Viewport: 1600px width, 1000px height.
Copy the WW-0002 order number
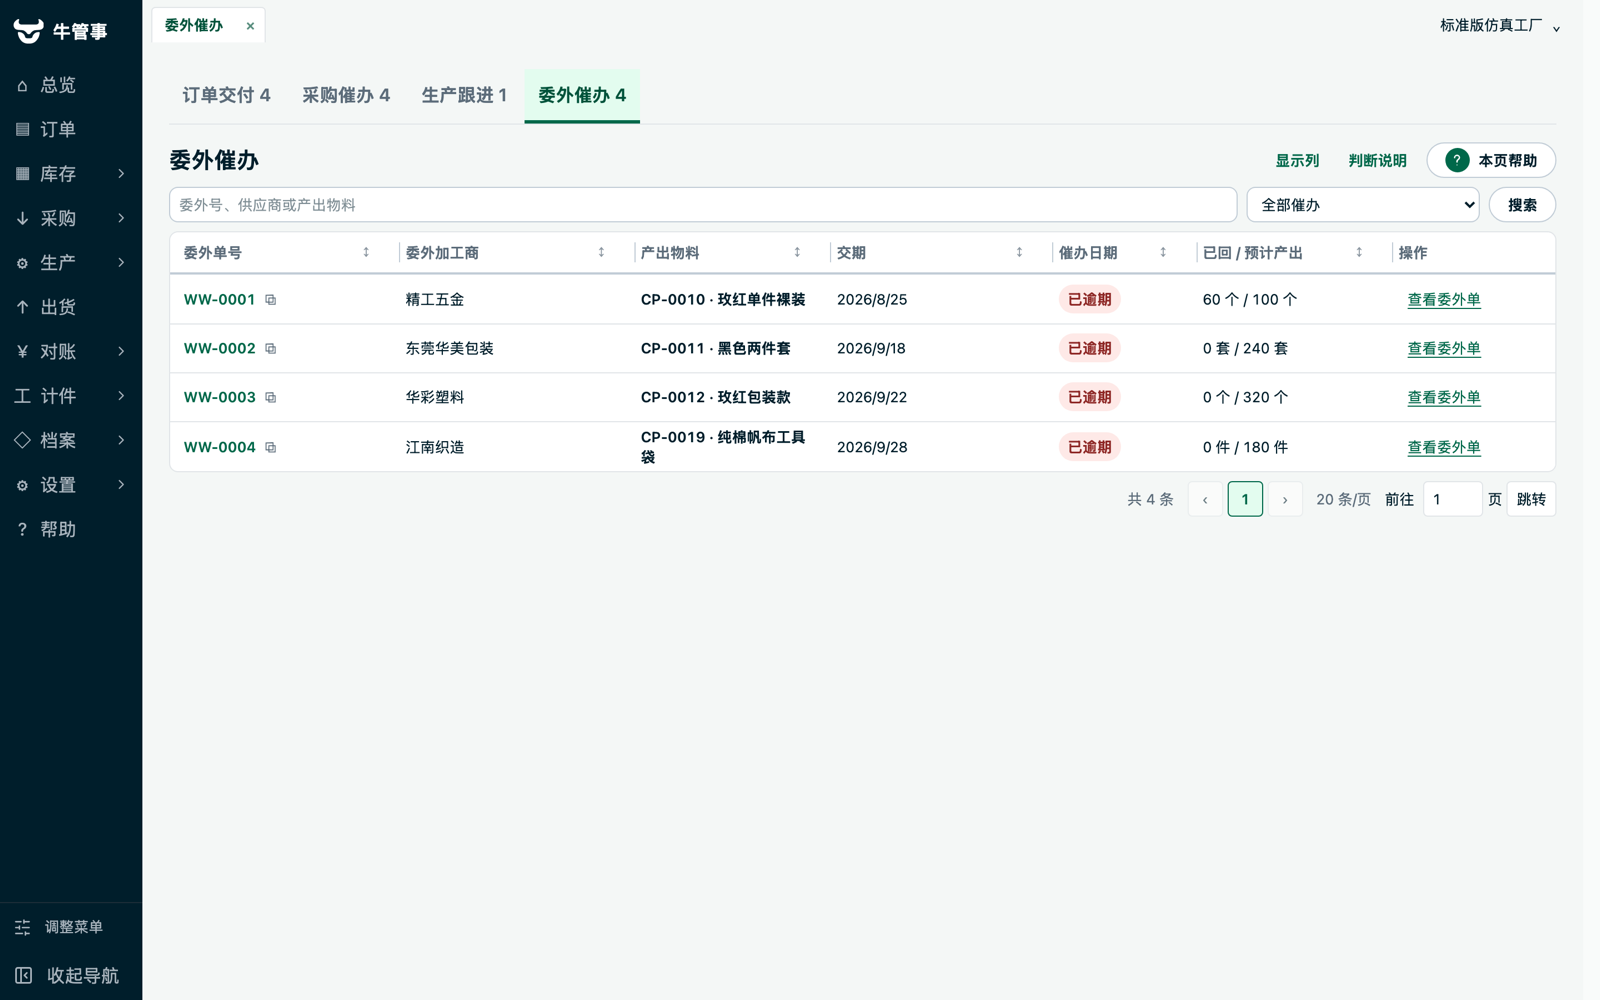pos(270,349)
